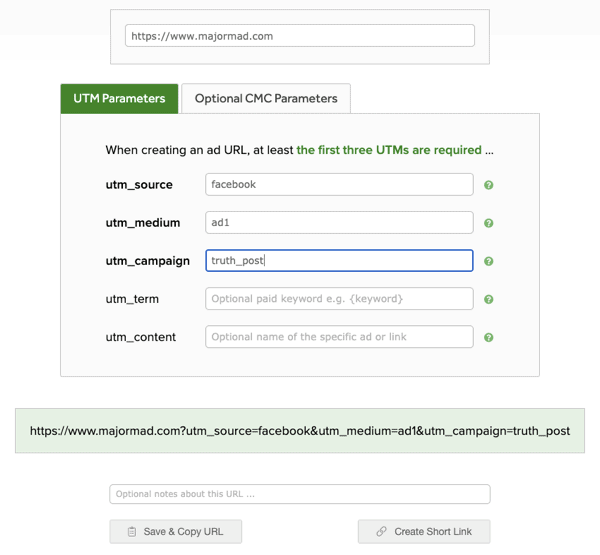600x555 pixels.
Task: Click help icon beside utm_content field
Action: point(488,338)
